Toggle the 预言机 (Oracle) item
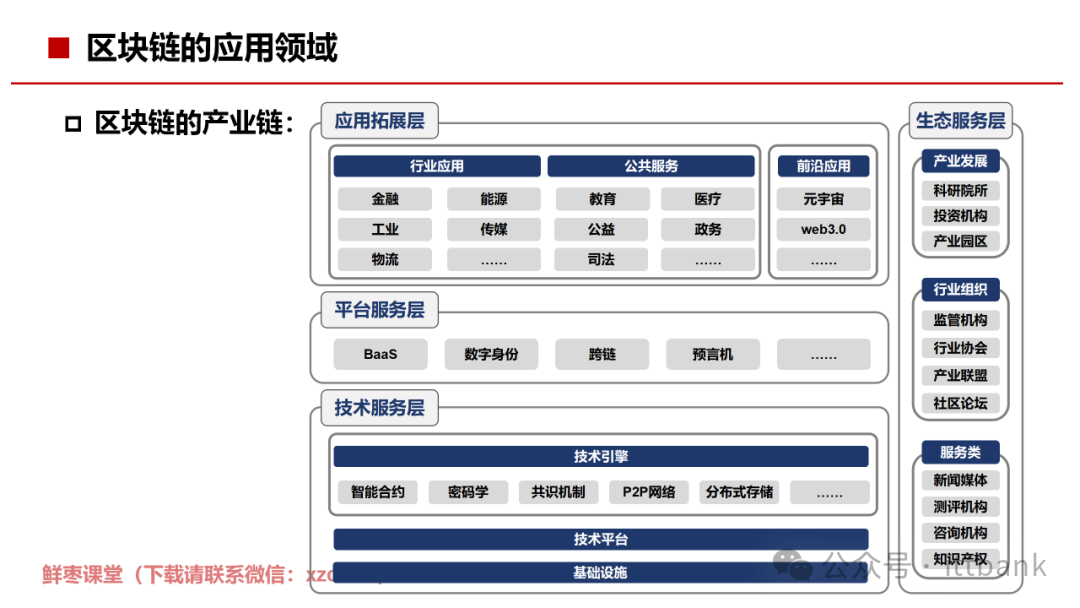This screenshot has width=1080, height=608. [712, 354]
